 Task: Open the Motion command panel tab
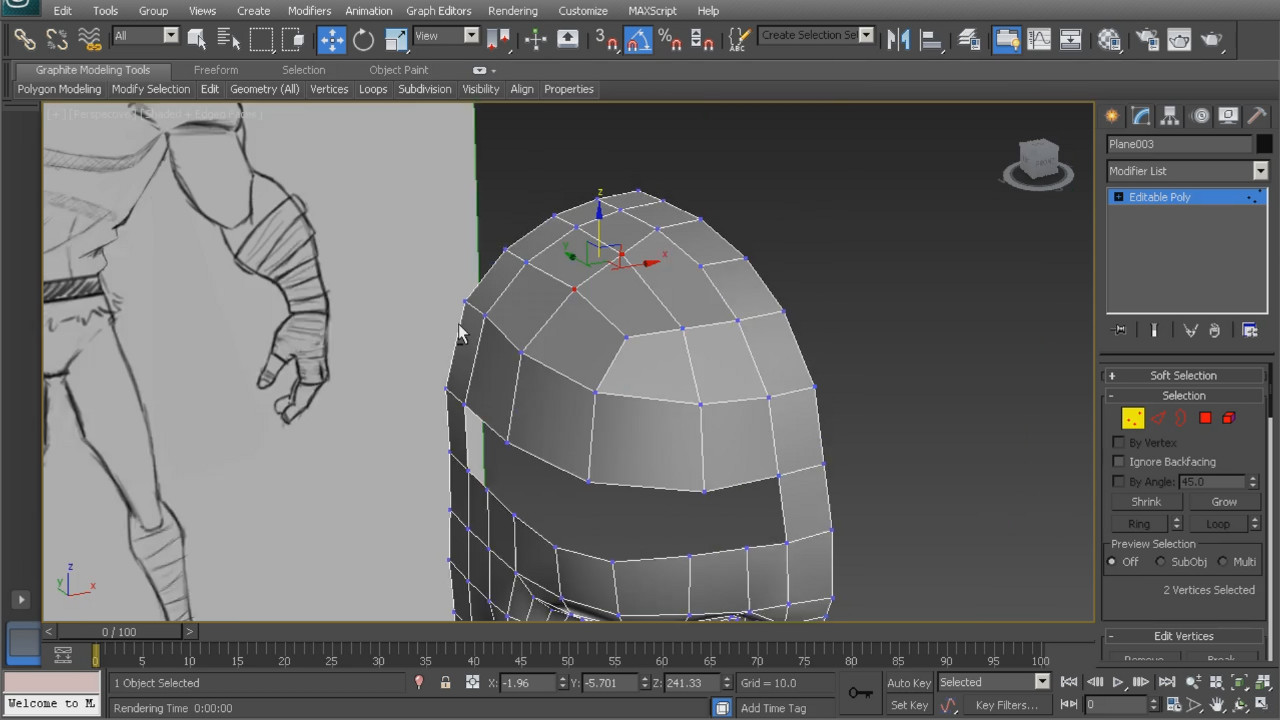point(1200,116)
